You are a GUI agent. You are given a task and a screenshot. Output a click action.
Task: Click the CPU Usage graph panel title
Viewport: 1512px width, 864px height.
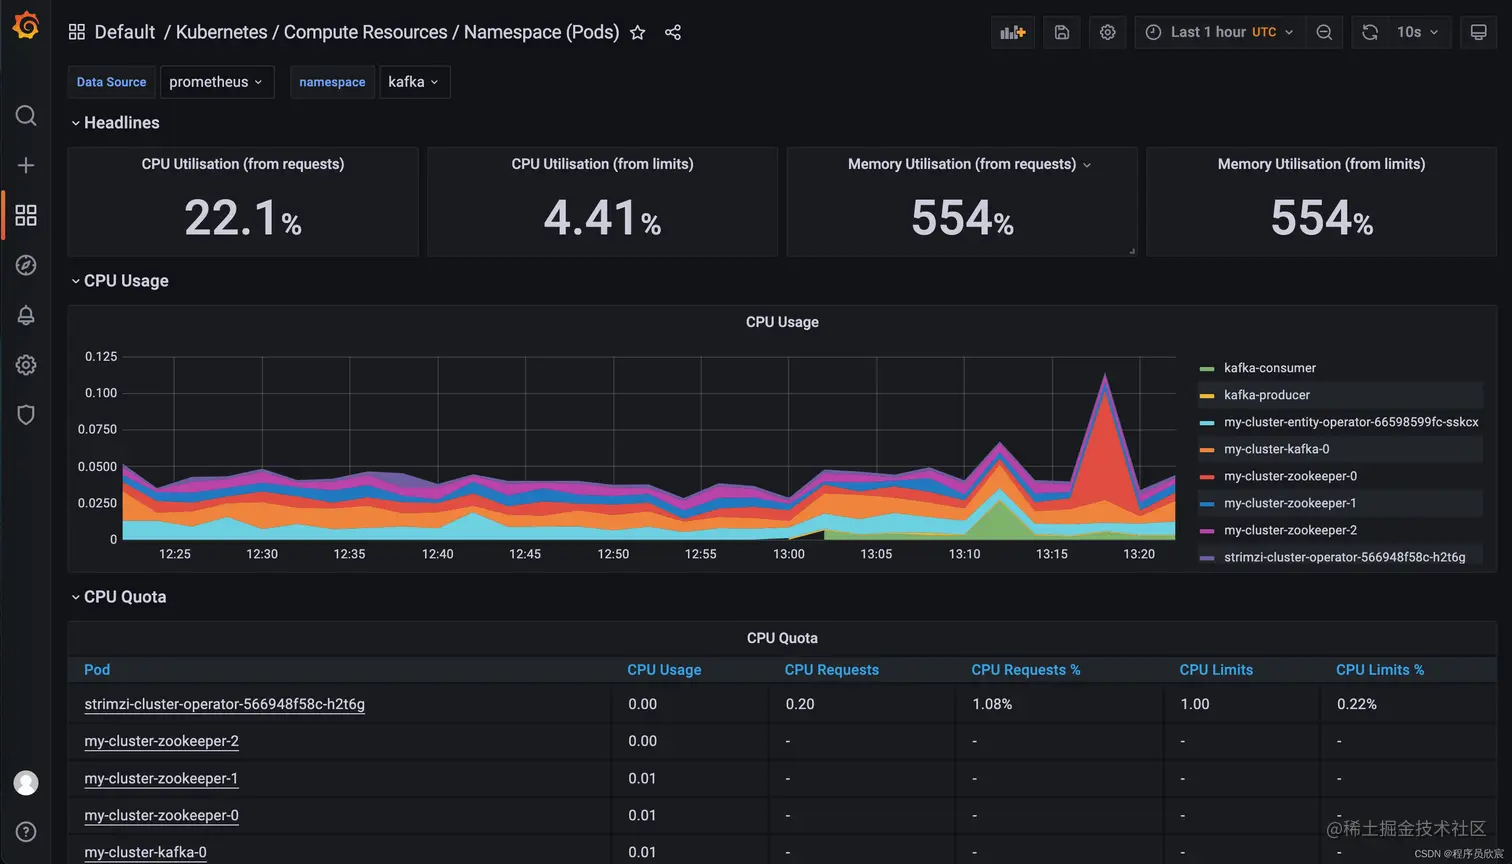coord(782,322)
